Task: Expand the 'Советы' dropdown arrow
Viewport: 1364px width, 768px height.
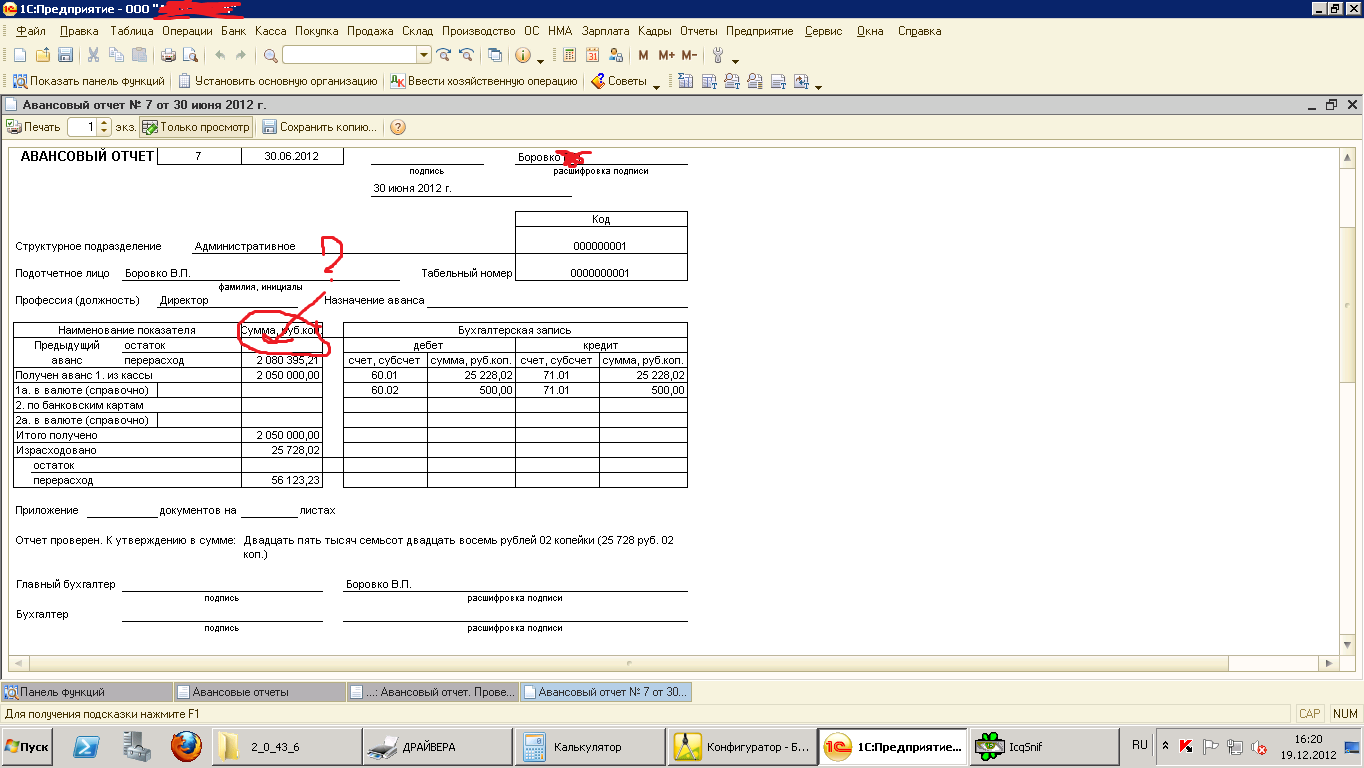Action: tap(657, 84)
